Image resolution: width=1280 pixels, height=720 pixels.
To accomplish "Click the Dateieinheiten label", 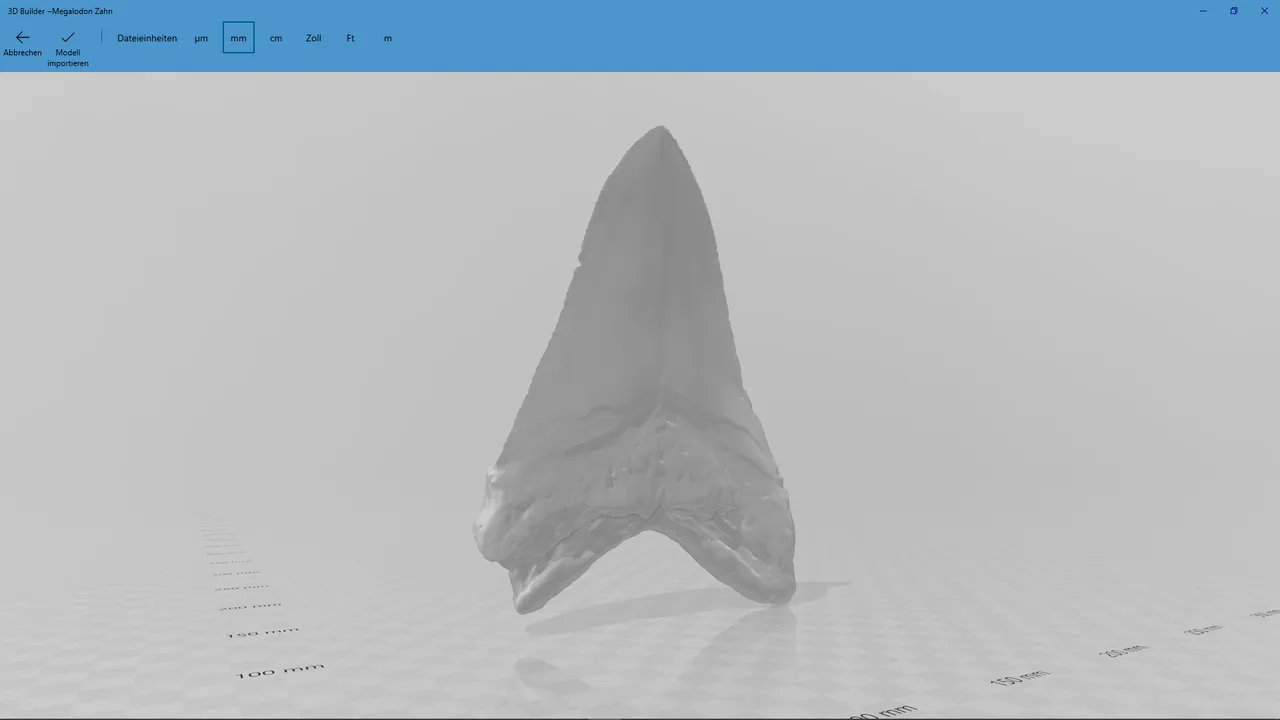I will coord(147,38).
